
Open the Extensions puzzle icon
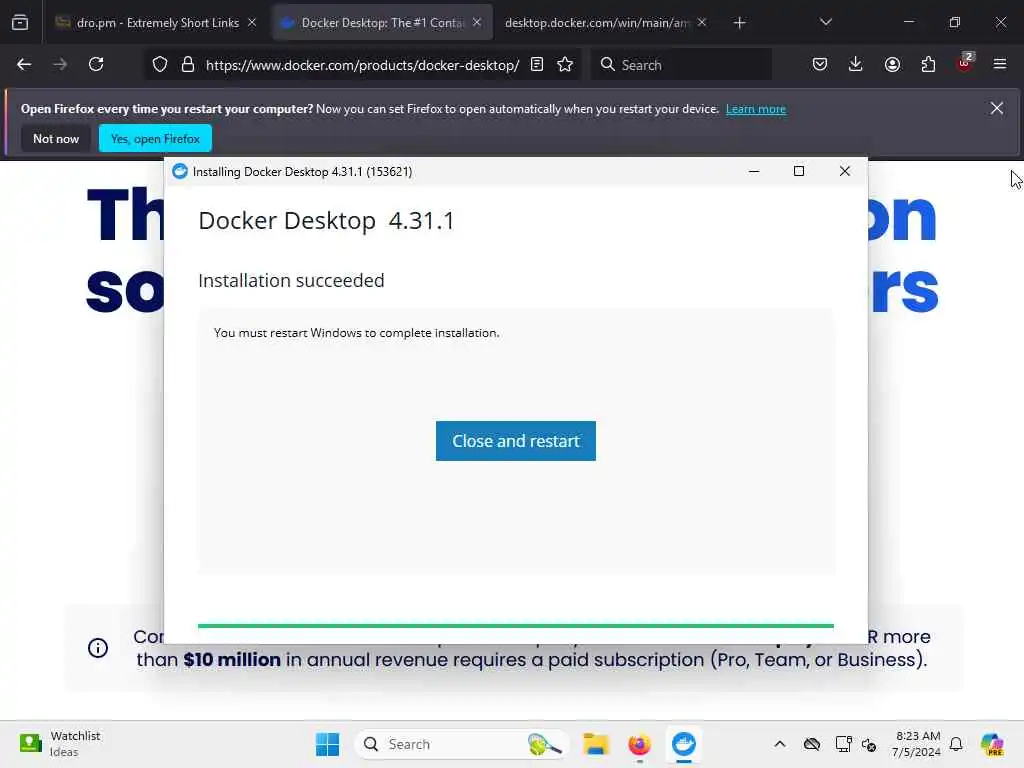coord(928,65)
